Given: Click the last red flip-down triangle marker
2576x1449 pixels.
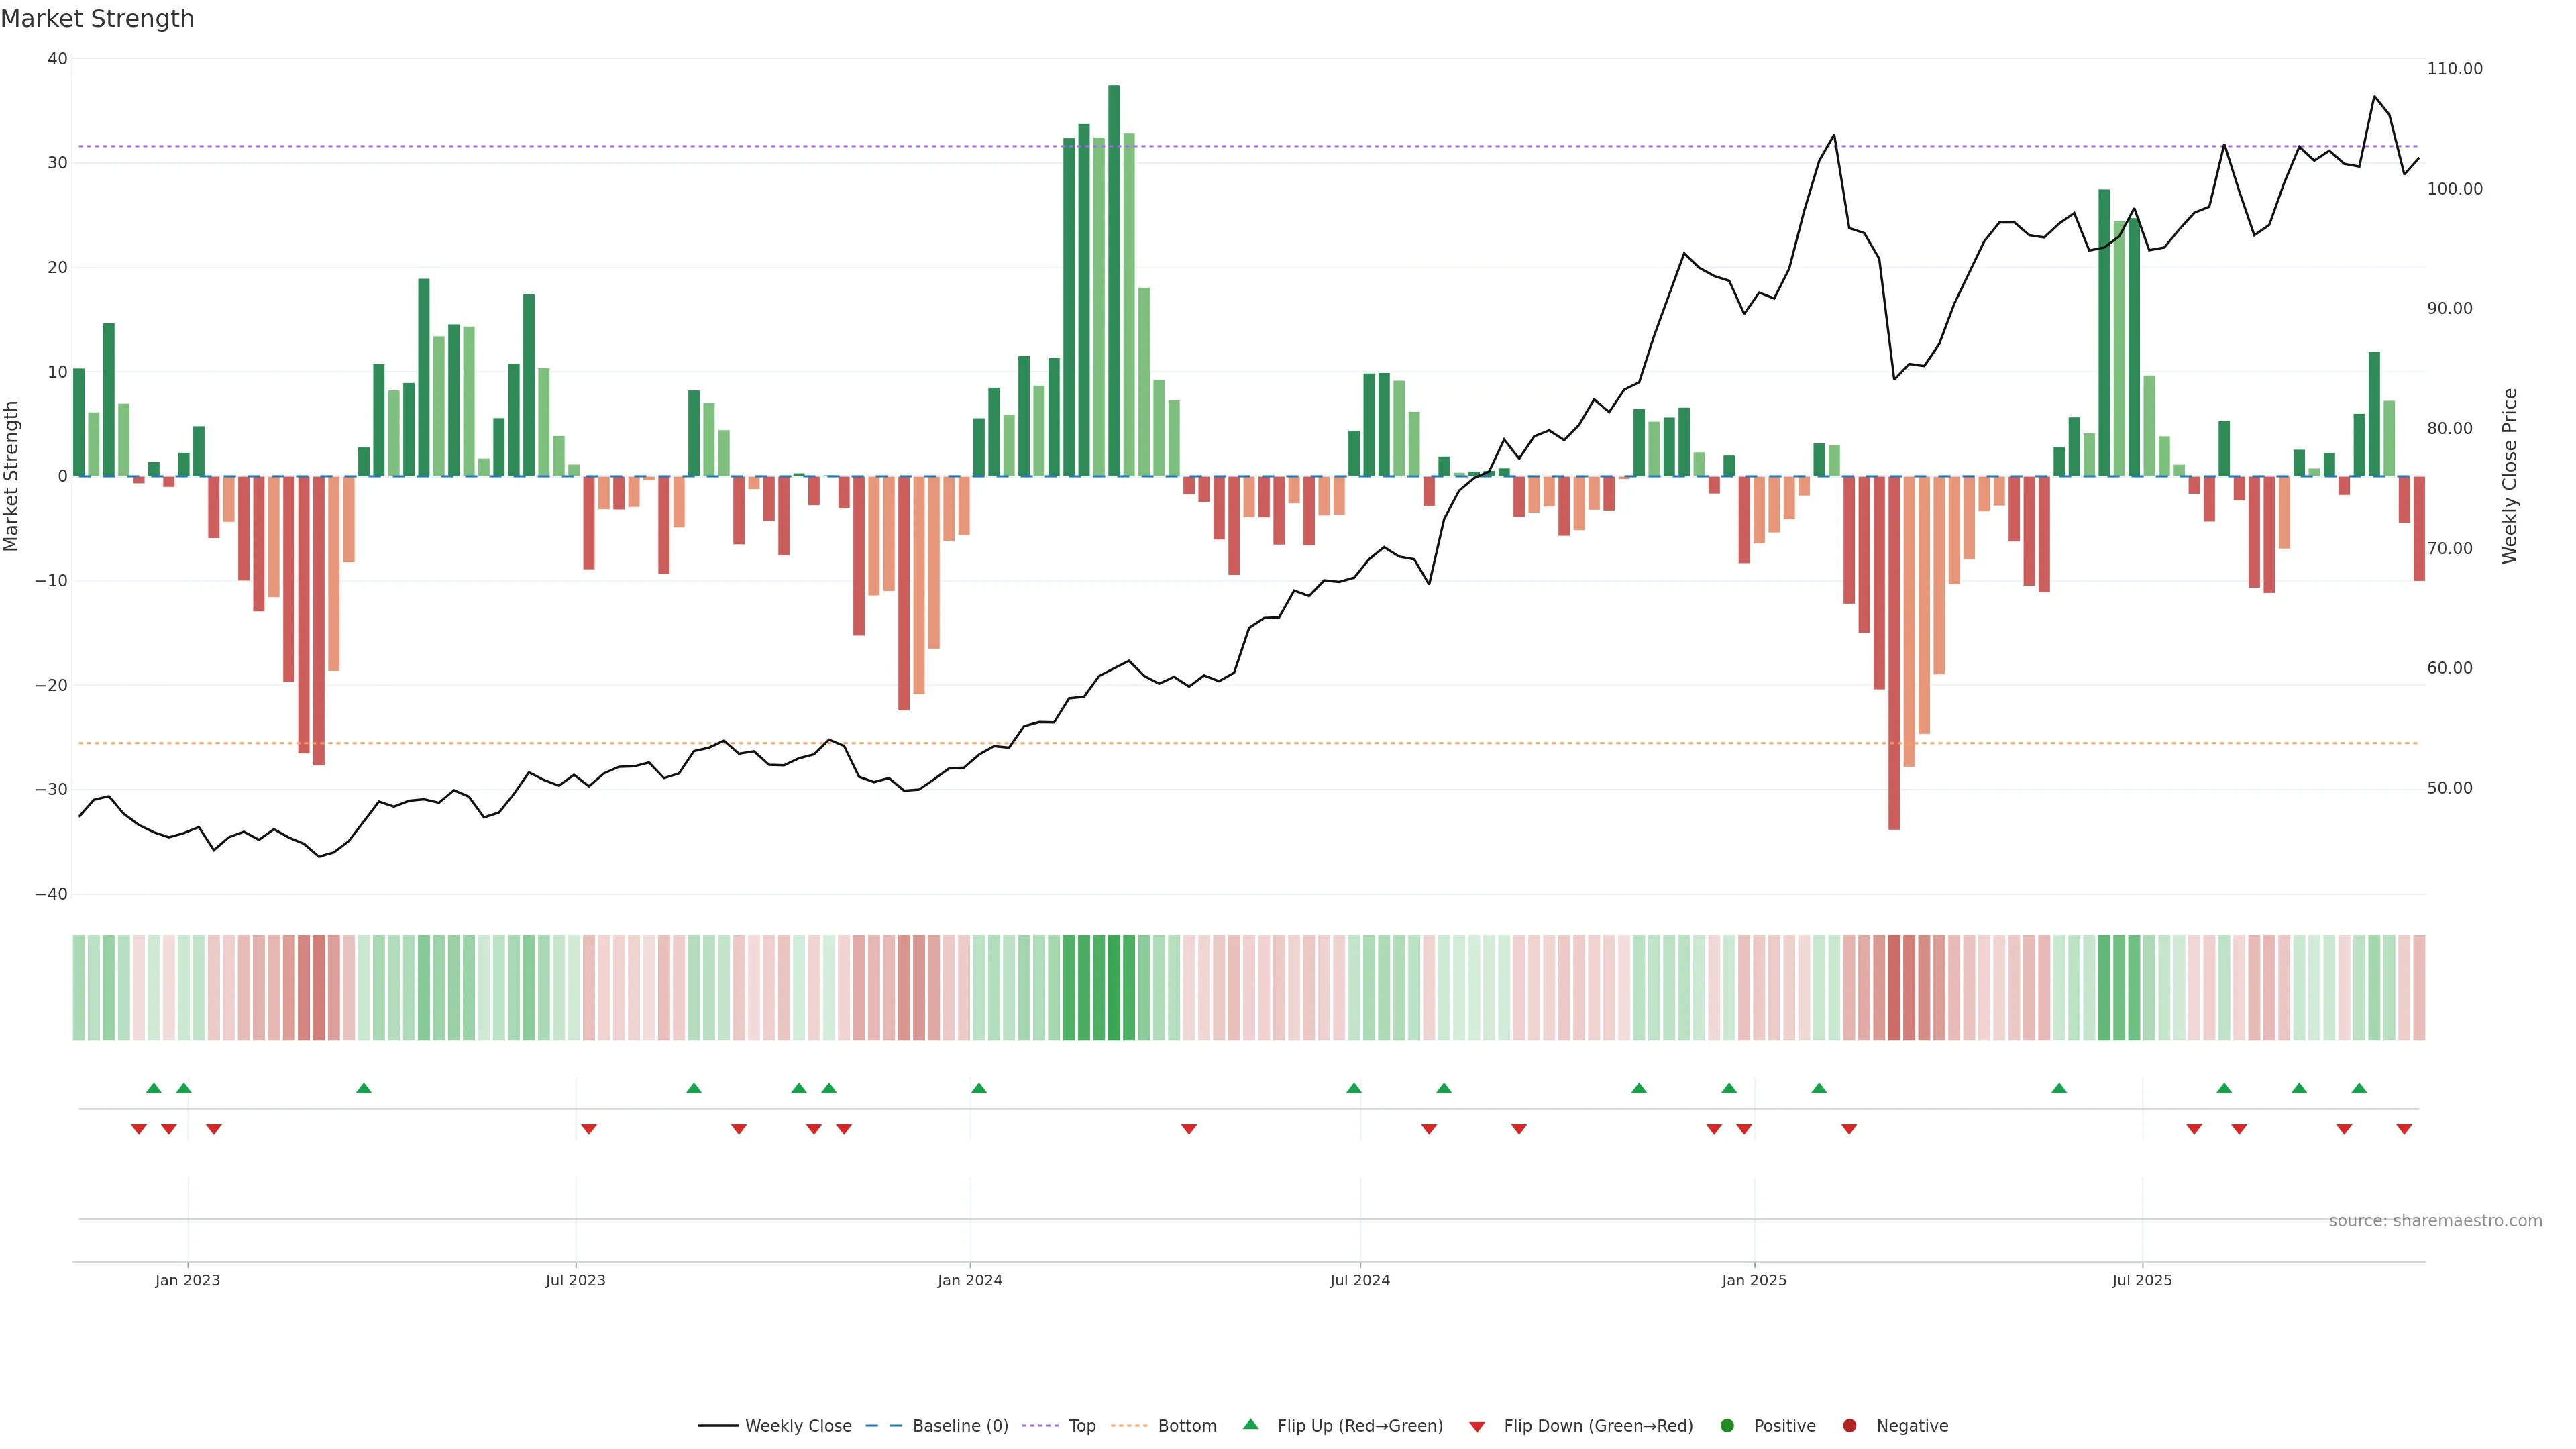Looking at the screenshot, I should point(2404,1129).
